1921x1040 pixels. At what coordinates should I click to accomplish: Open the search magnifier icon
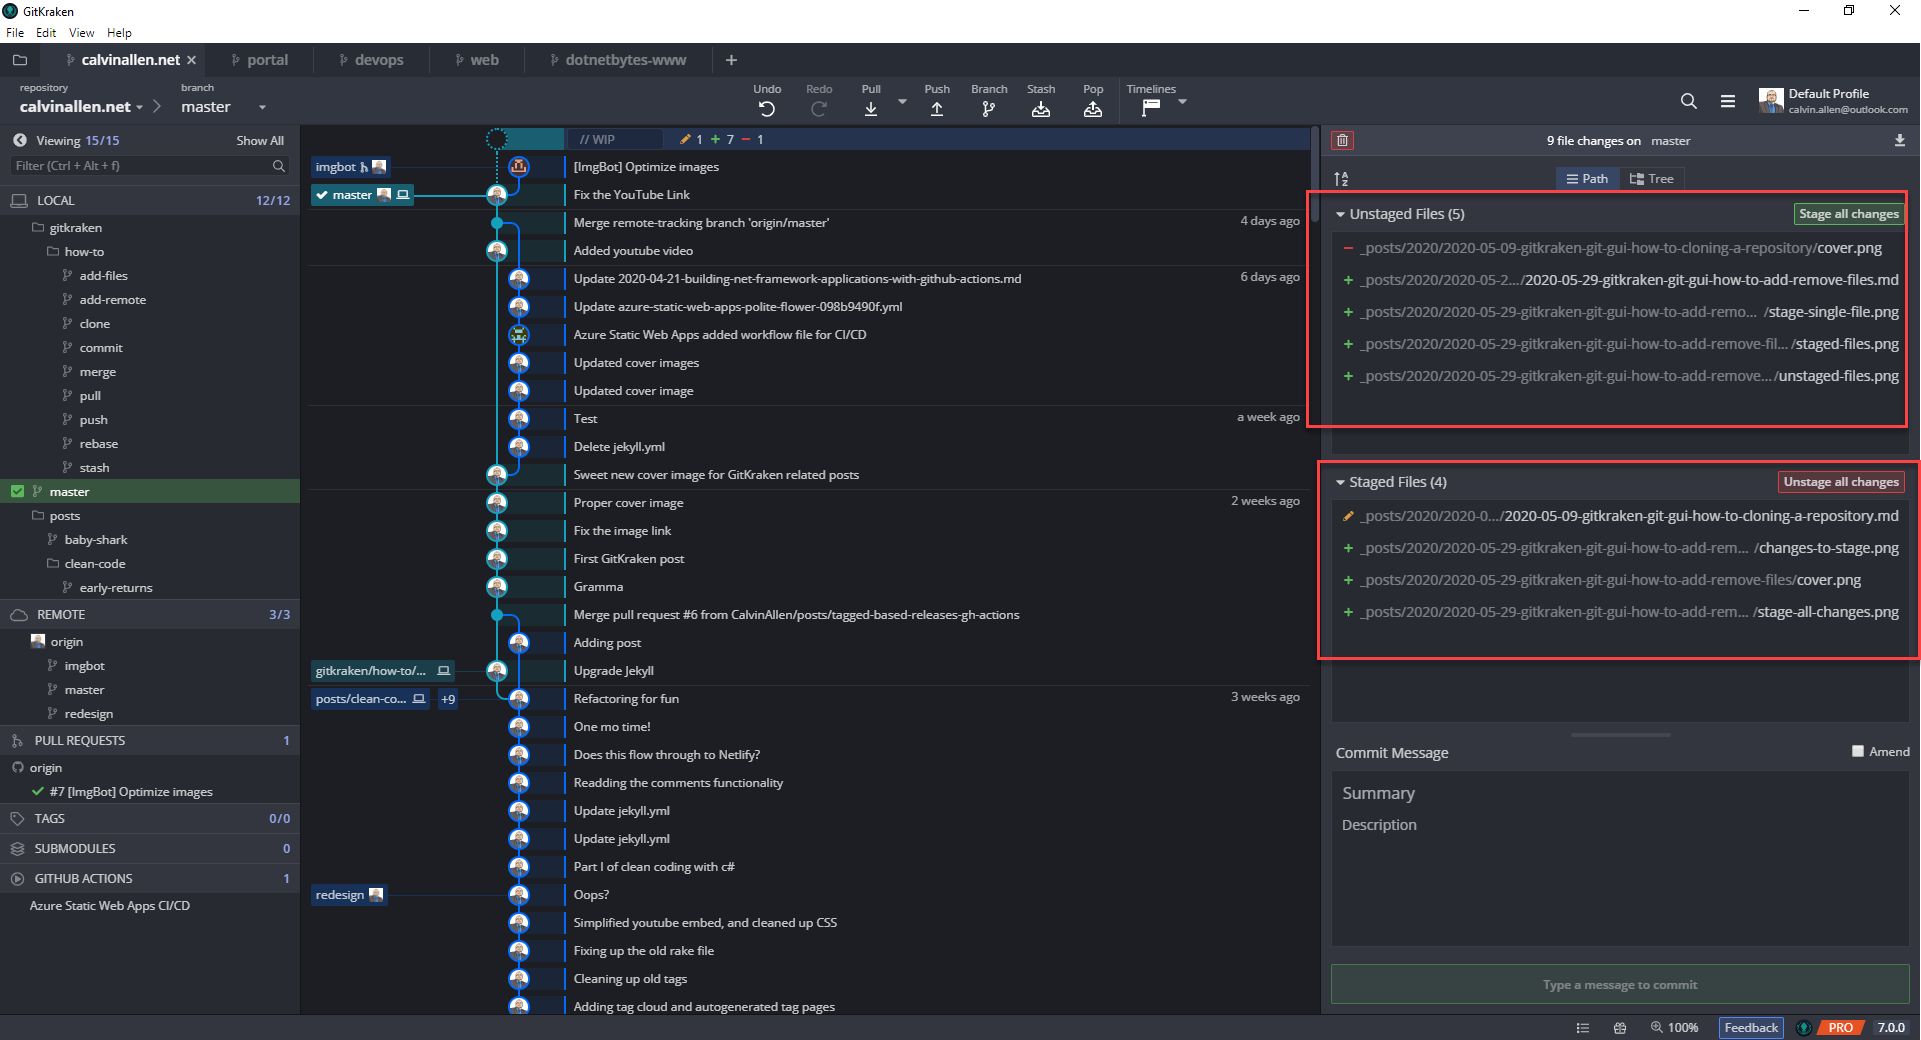1689,101
